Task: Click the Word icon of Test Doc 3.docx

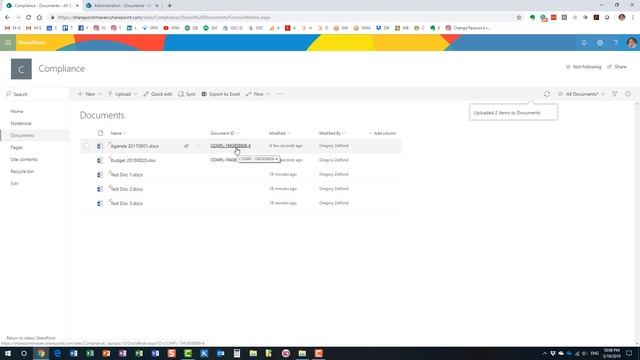Action: [100, 203]
